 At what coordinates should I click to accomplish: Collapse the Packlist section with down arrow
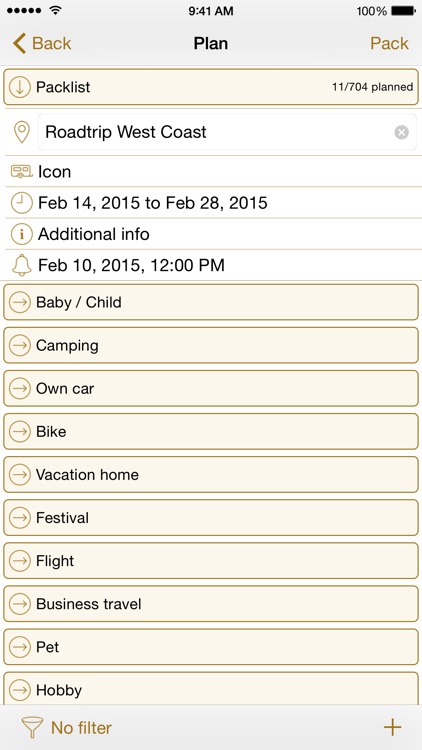tap(20, 87)
